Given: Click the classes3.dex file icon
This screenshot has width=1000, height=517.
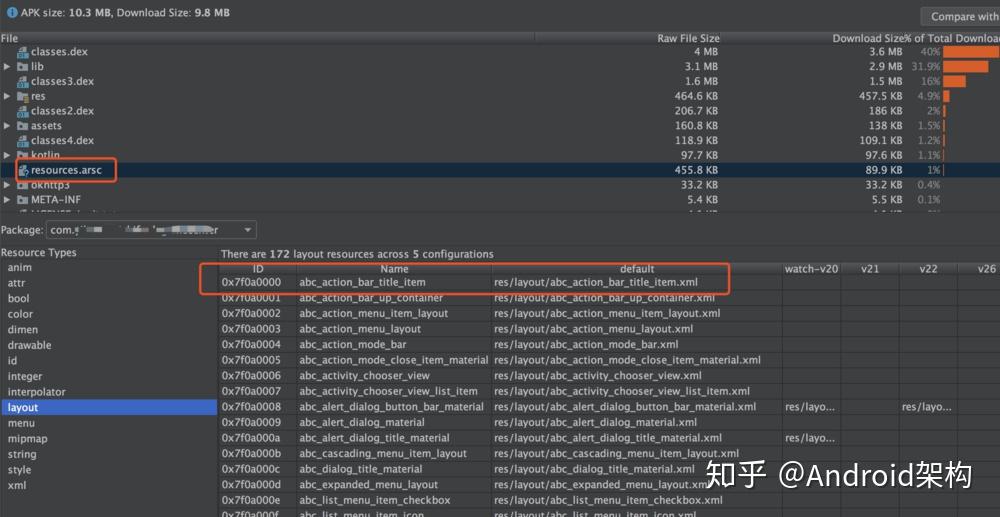Looking at the screenshot, I should pyautogui.click(x=23, y=82).
